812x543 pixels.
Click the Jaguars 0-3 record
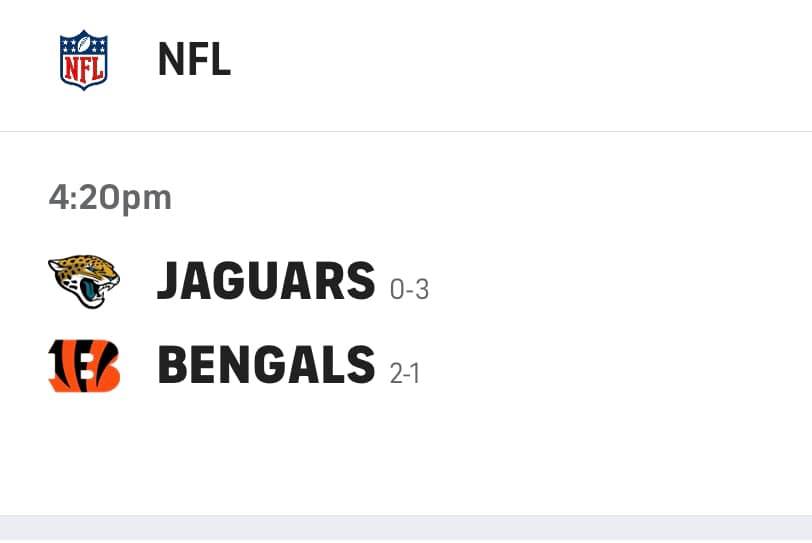pos(409,289)
